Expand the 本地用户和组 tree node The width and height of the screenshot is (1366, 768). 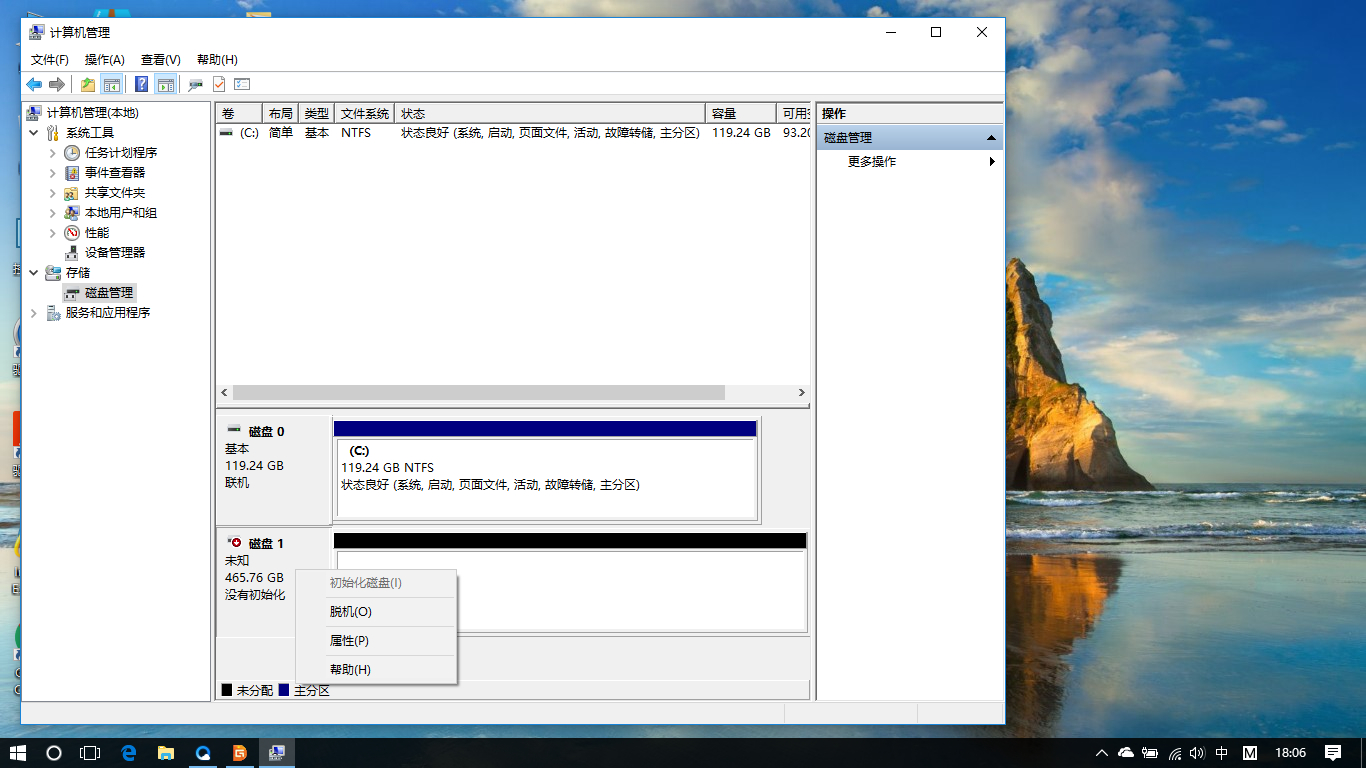53,213
